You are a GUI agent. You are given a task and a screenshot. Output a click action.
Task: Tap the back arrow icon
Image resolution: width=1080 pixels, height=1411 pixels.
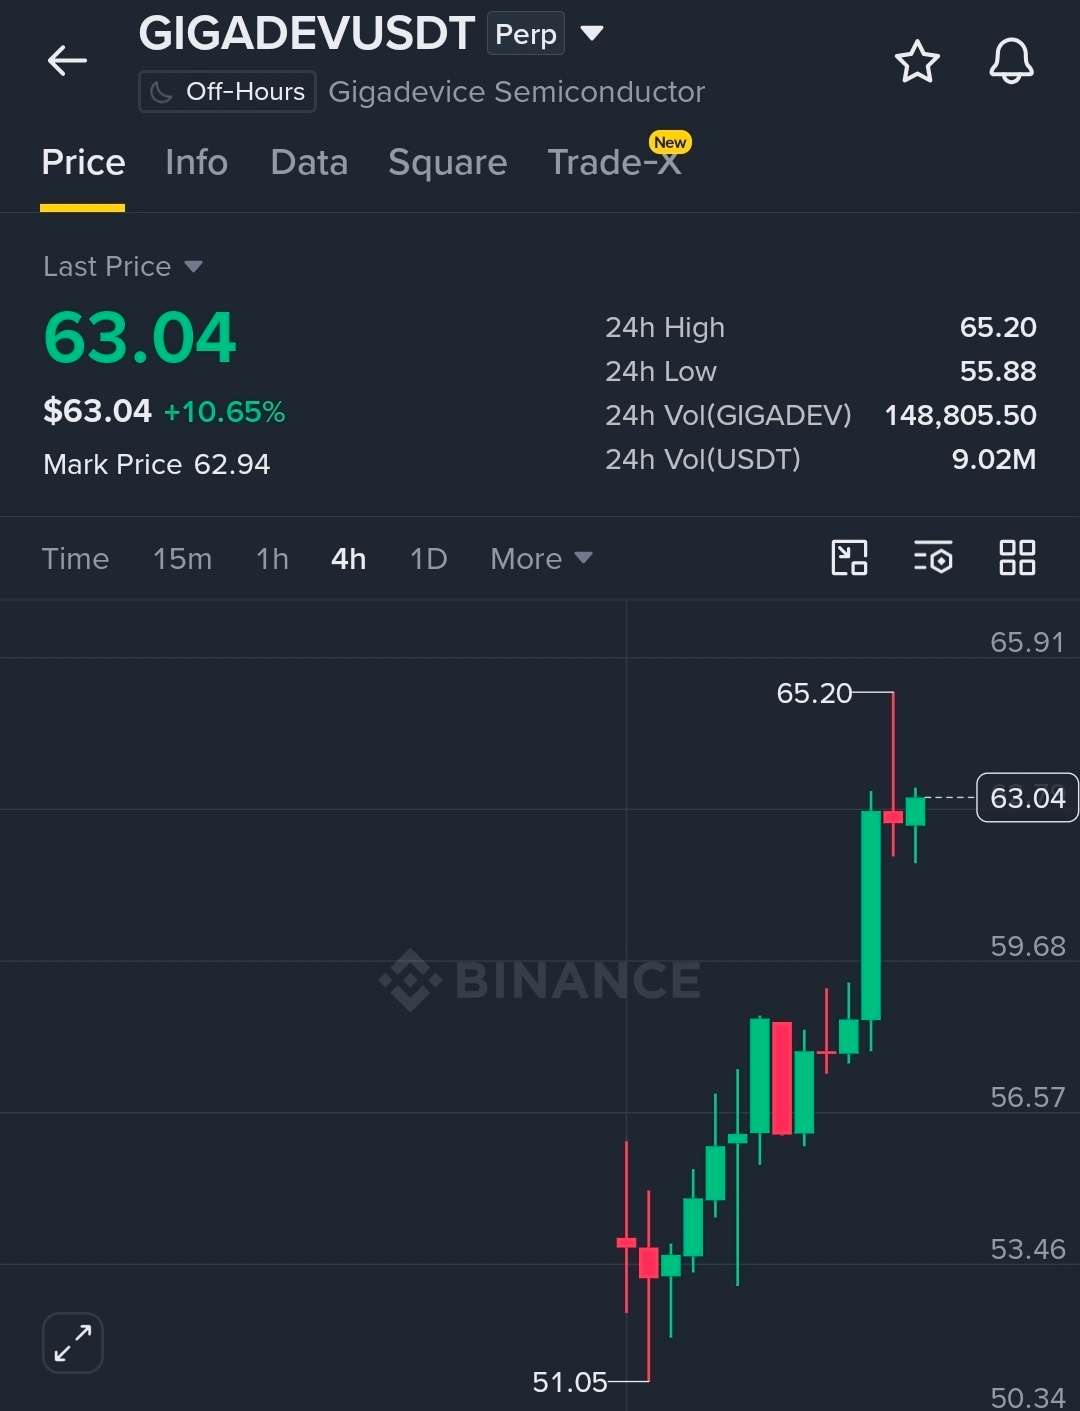pos(67,61)
